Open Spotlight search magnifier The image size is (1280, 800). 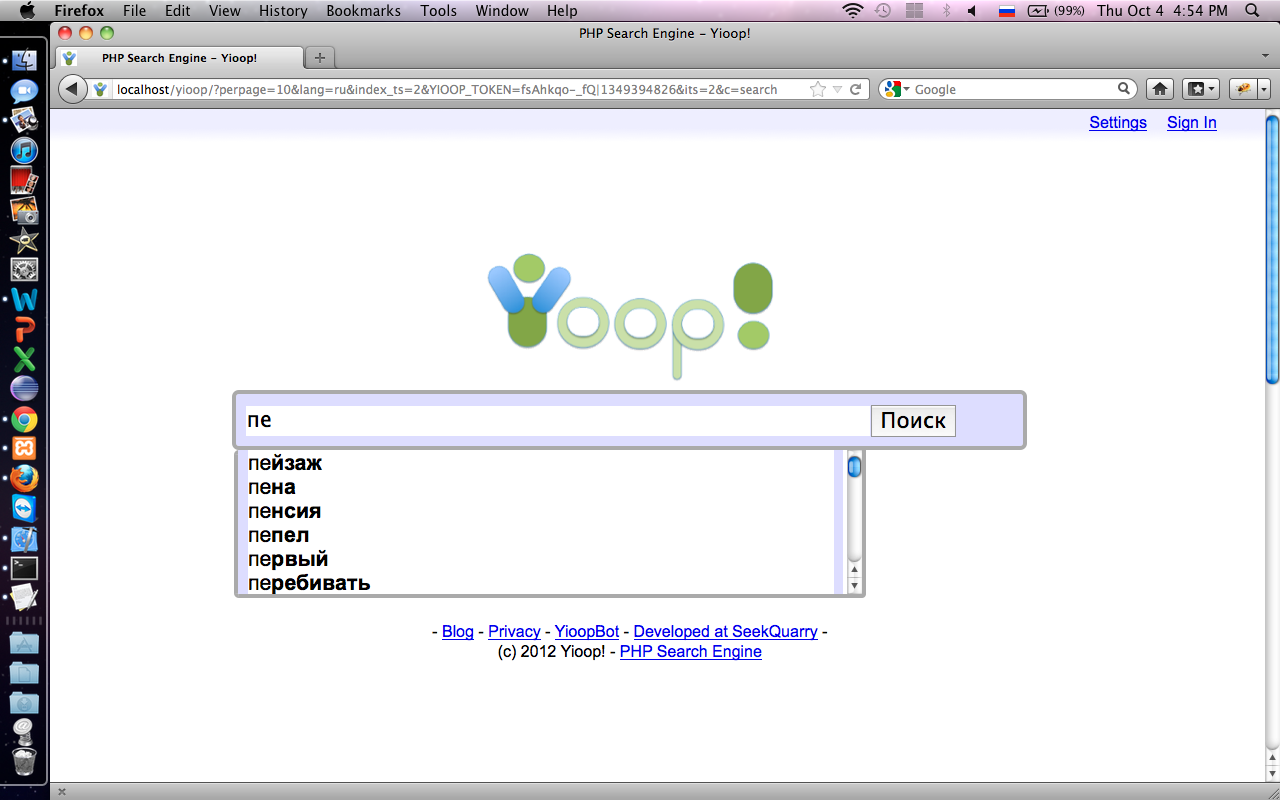(1252, 11)
